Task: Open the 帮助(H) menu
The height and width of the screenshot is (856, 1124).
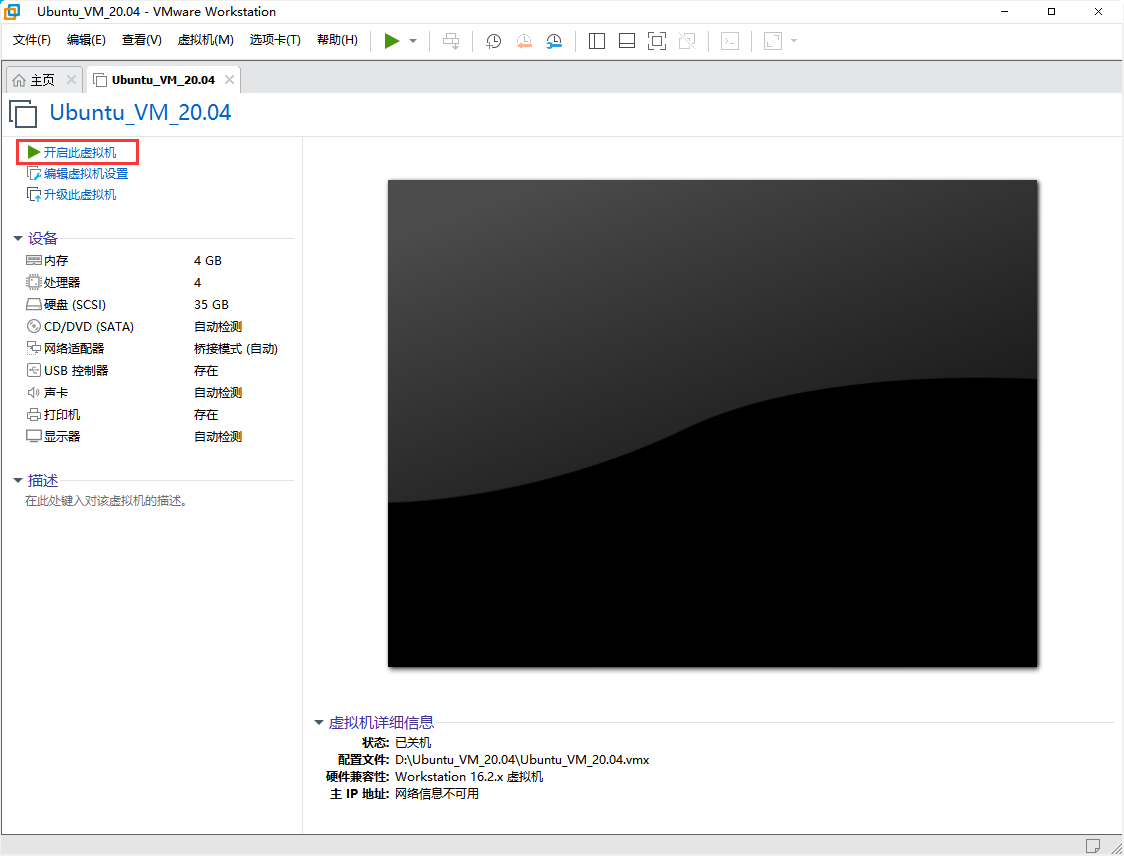Action: click(x=337, y=39)
